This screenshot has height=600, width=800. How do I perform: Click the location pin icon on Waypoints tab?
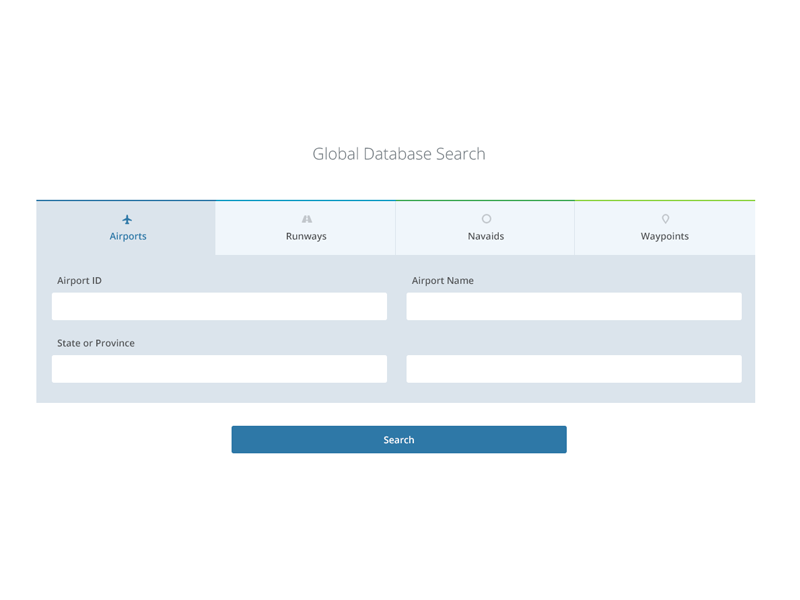(665, 219)
